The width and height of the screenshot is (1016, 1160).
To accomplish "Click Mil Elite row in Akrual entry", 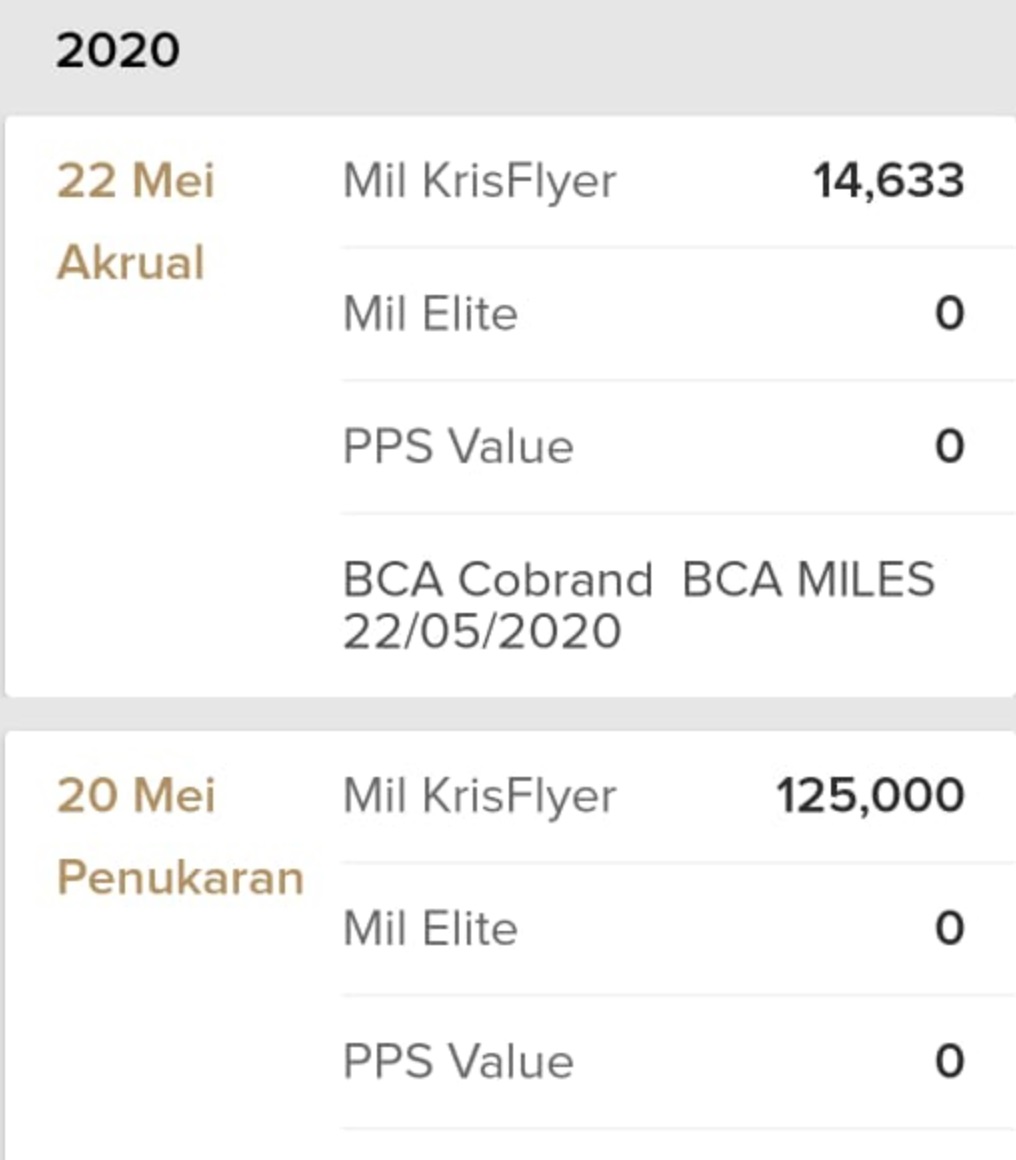I will click(x=678, y=314).
